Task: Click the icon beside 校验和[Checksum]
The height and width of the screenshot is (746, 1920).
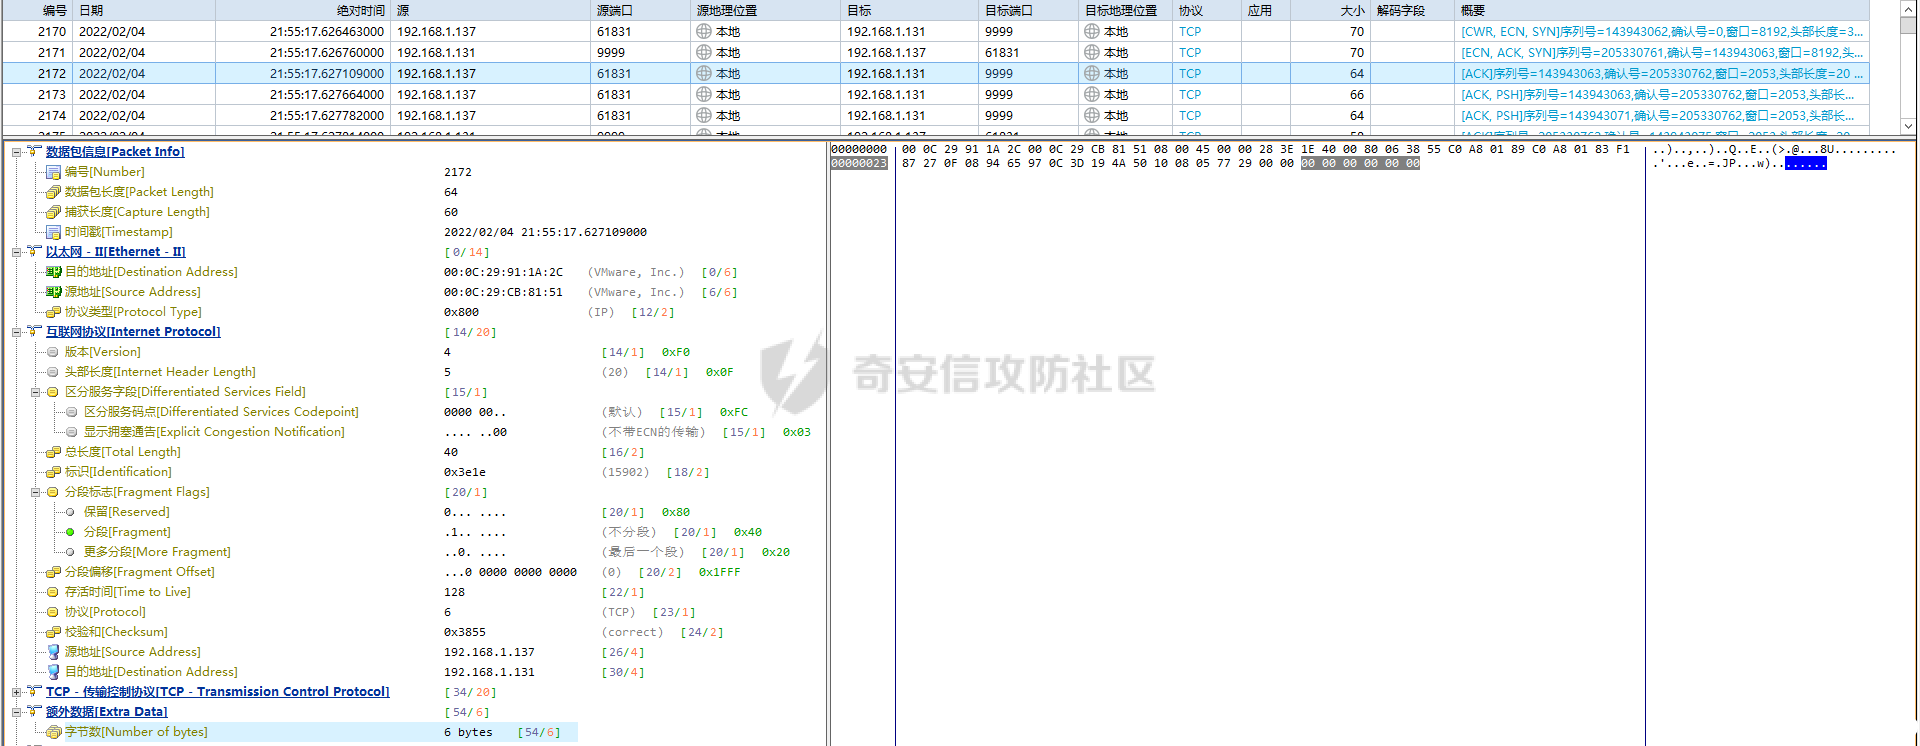Action: point(54,632)
